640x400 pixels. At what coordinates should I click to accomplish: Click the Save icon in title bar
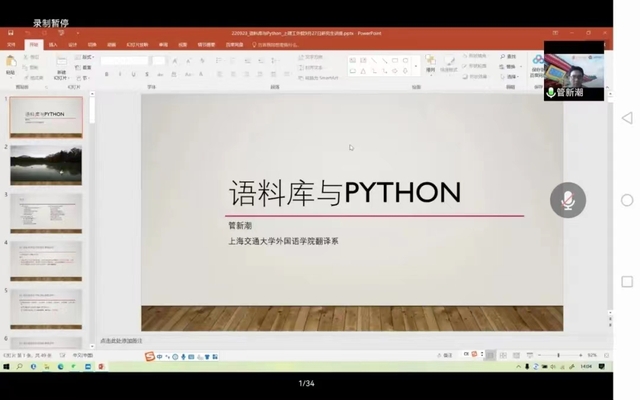[8, 33]
